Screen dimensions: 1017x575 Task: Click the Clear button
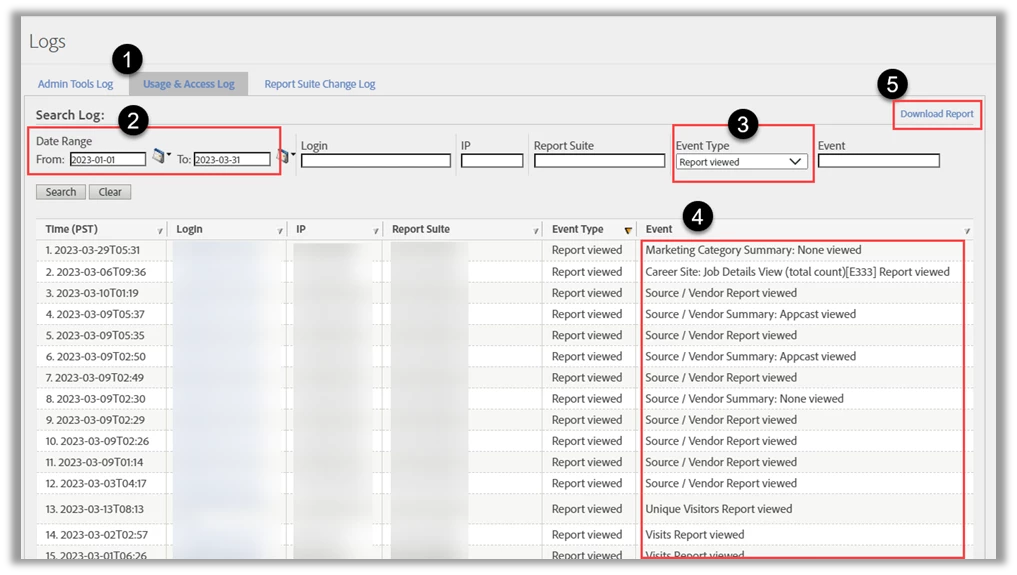pyautogui.click(x=110, y=192)
